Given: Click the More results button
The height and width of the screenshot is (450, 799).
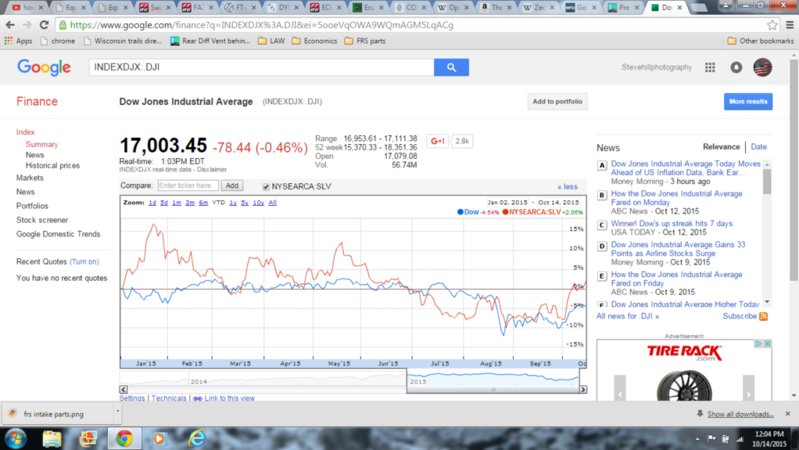Looking at the screenshot, I should click(x=748, y=101).
